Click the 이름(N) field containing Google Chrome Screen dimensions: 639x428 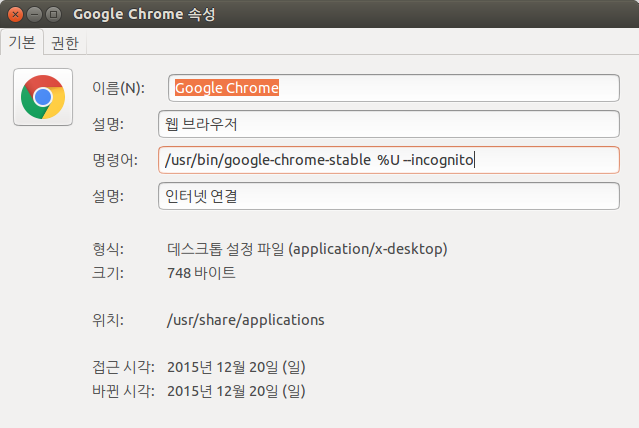(x=394, y=88)
